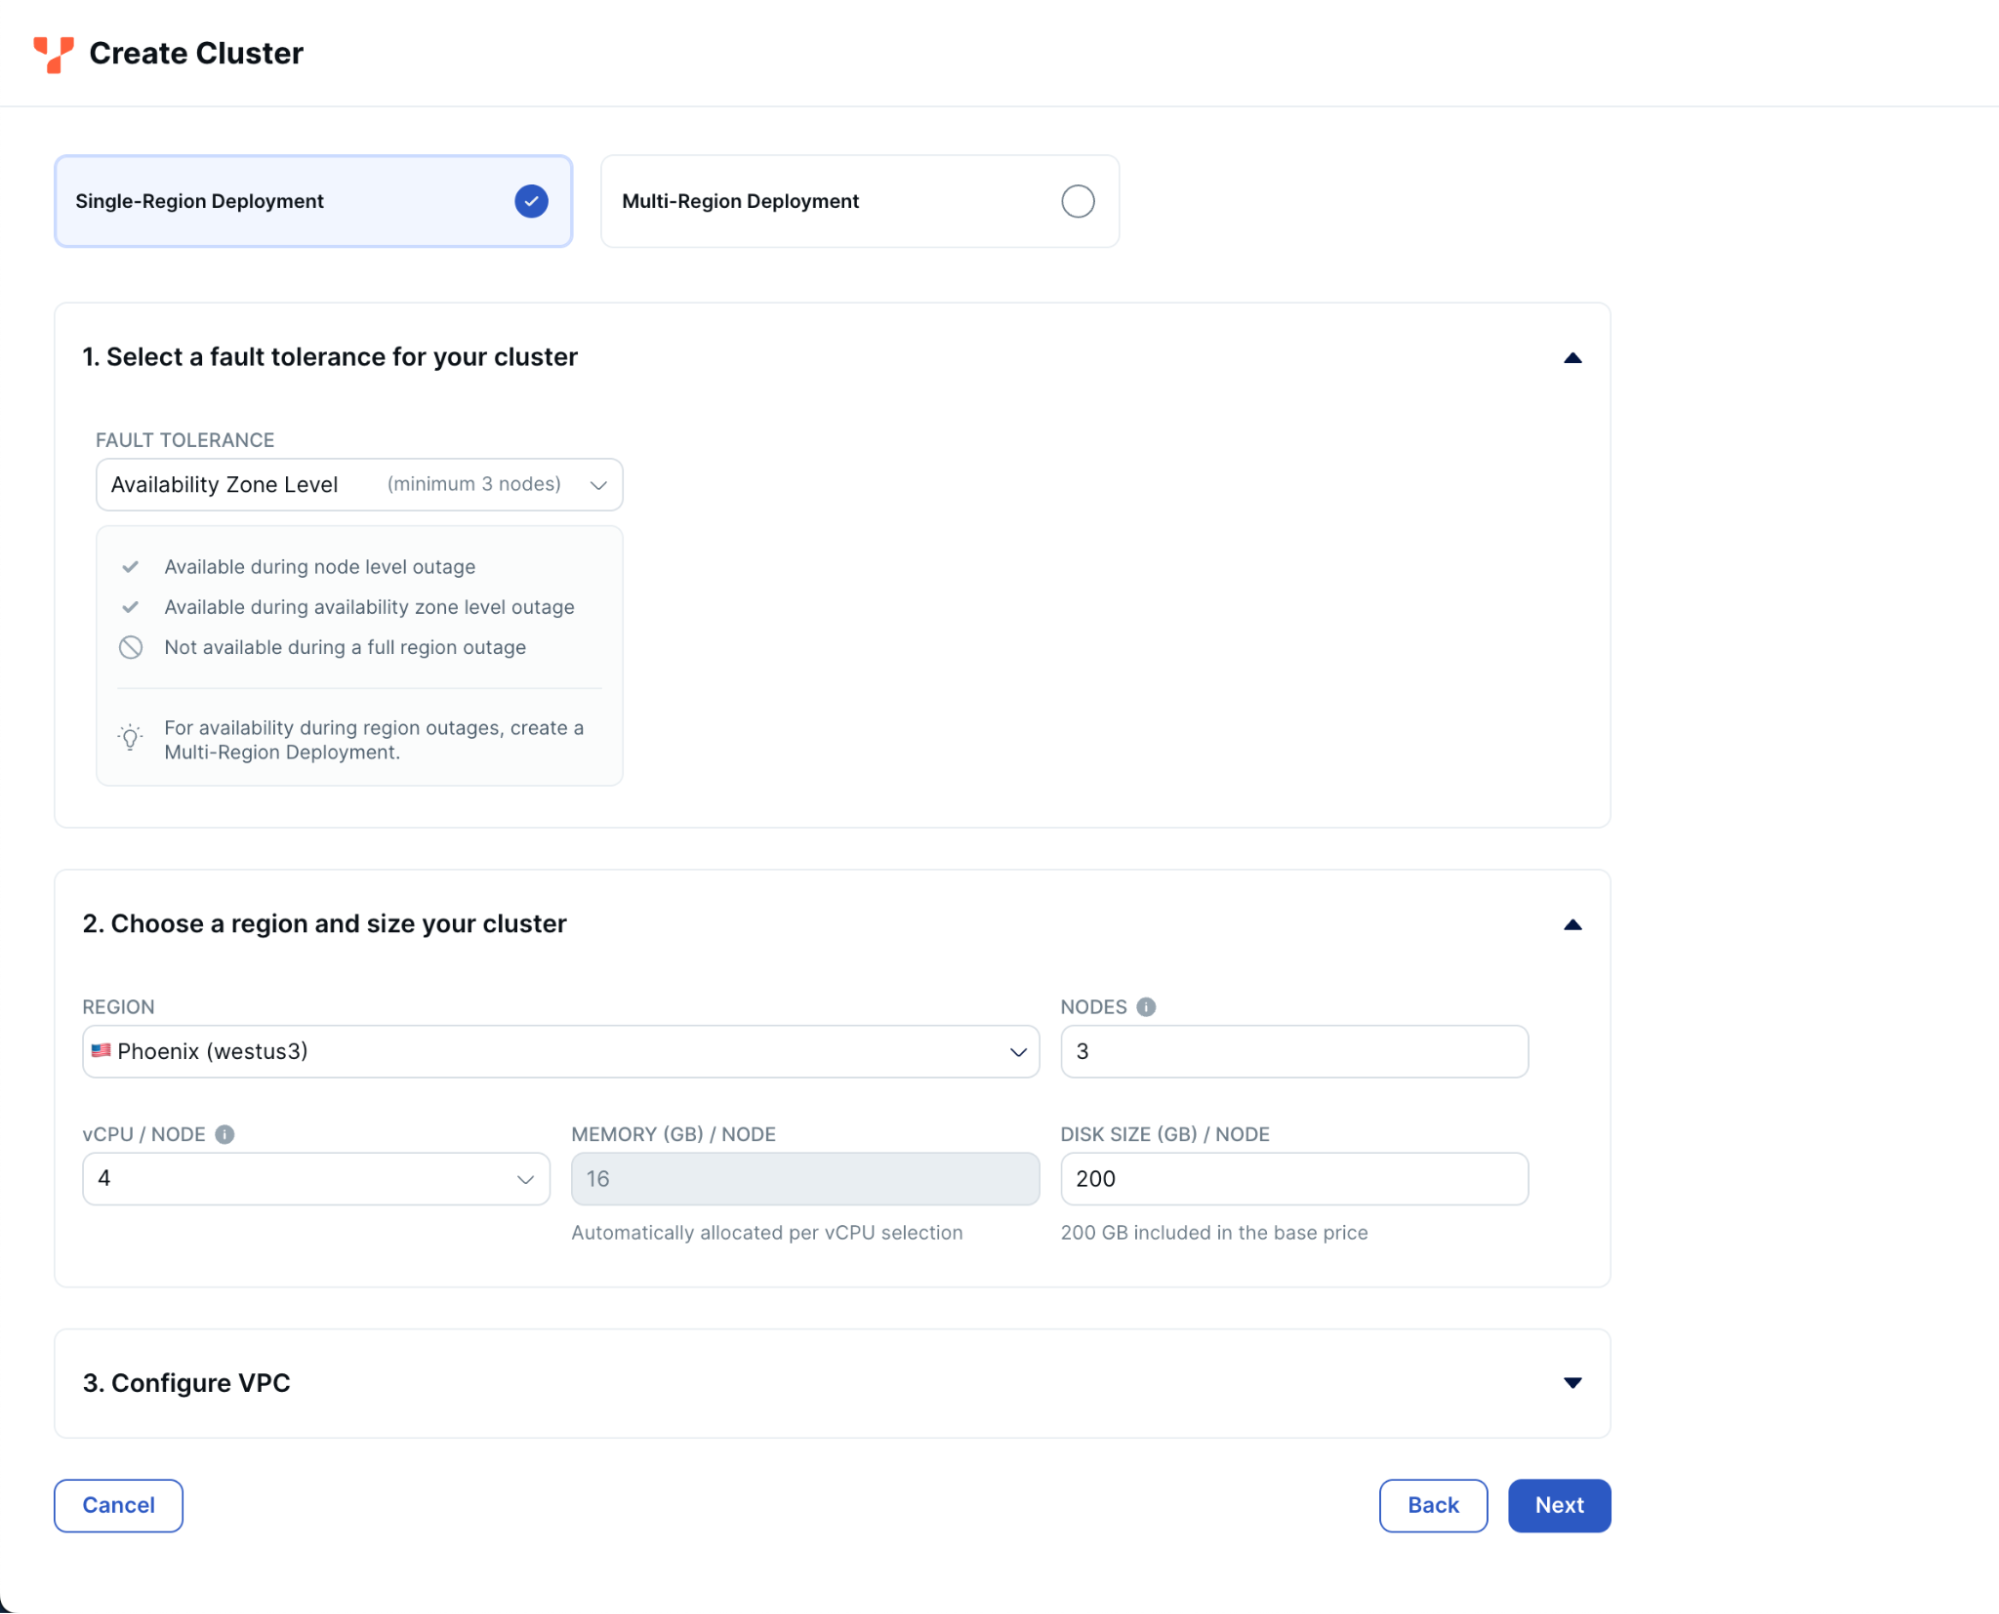Click the info icon beside vCPU / NODE
The width and height of the screenshot is (1999, 1614).
pos(224,1134)
